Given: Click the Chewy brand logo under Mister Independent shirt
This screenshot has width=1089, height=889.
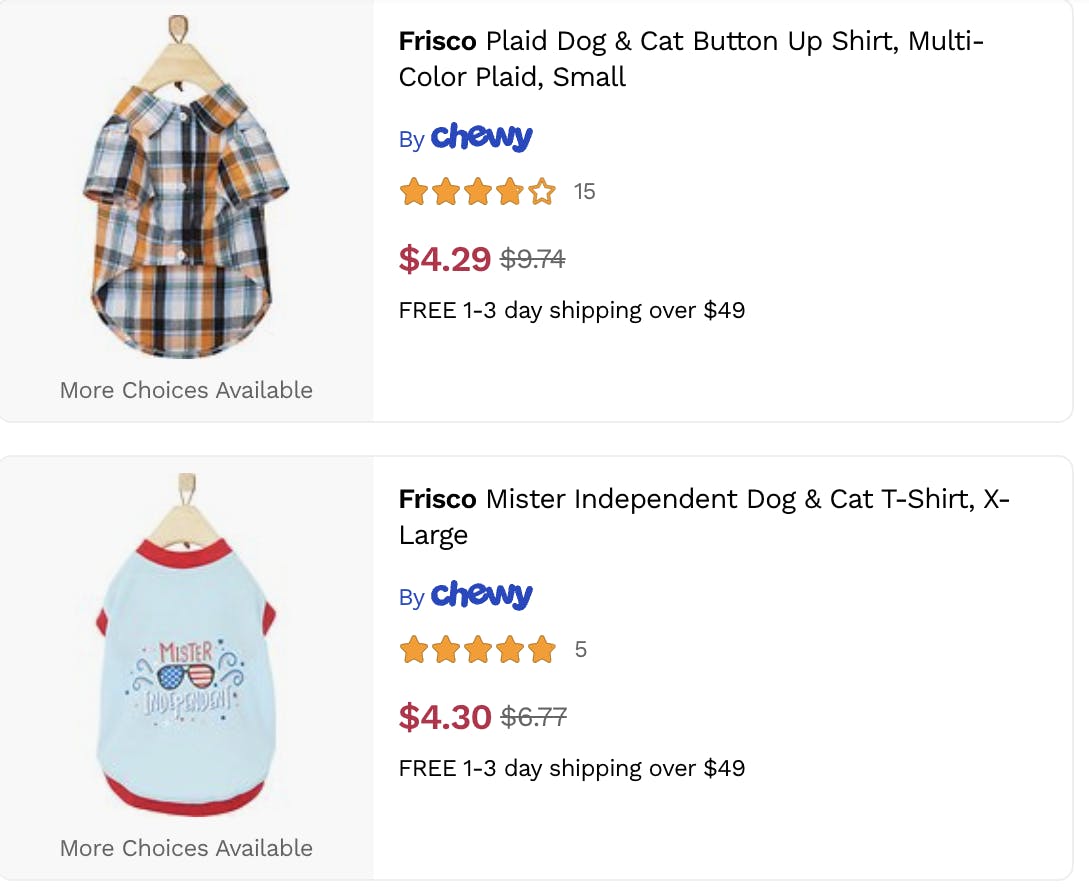Looking at the screenshot, I should click(482, 595).
